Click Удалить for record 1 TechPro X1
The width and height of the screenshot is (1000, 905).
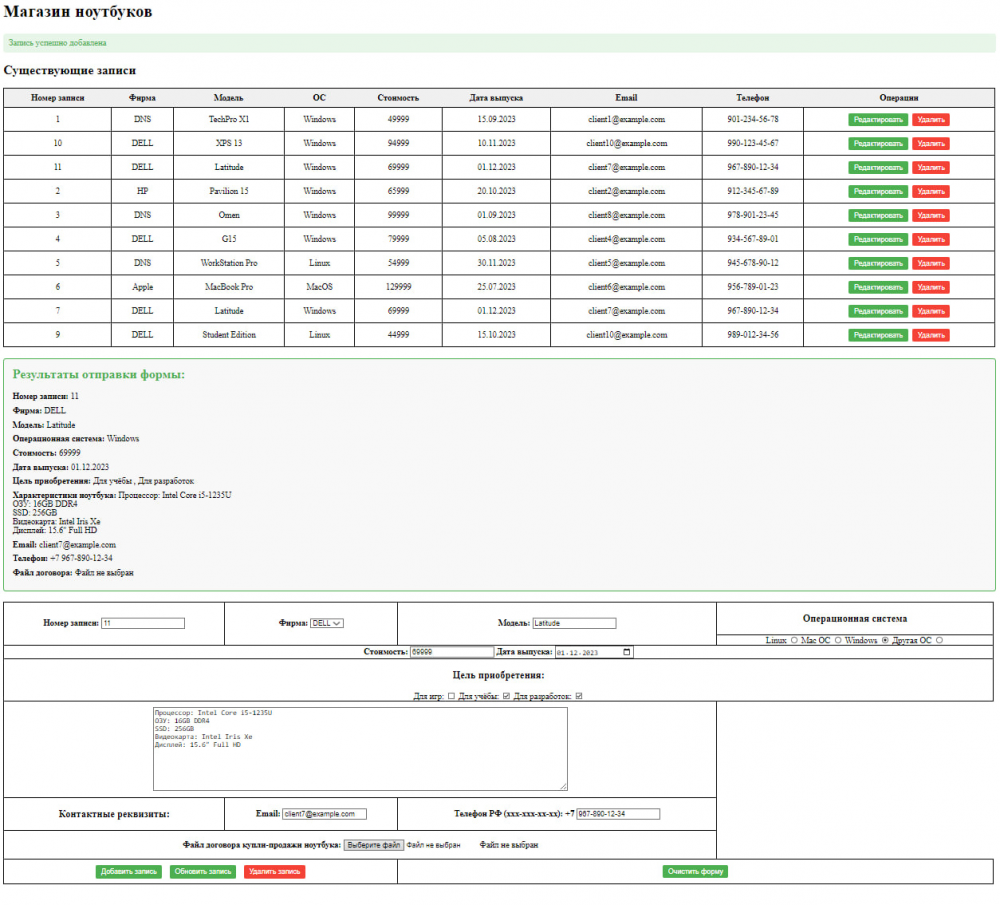(930, 119)
